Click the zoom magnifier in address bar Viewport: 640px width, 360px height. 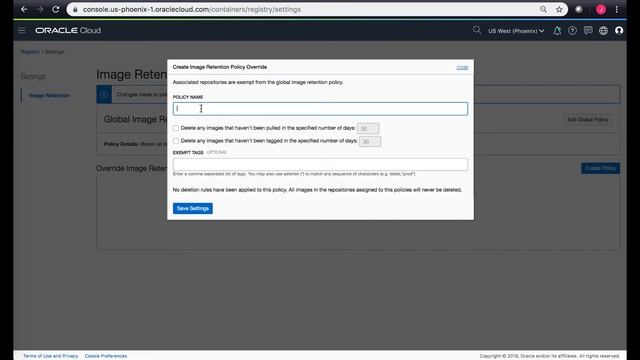click(x=543, y=9)
